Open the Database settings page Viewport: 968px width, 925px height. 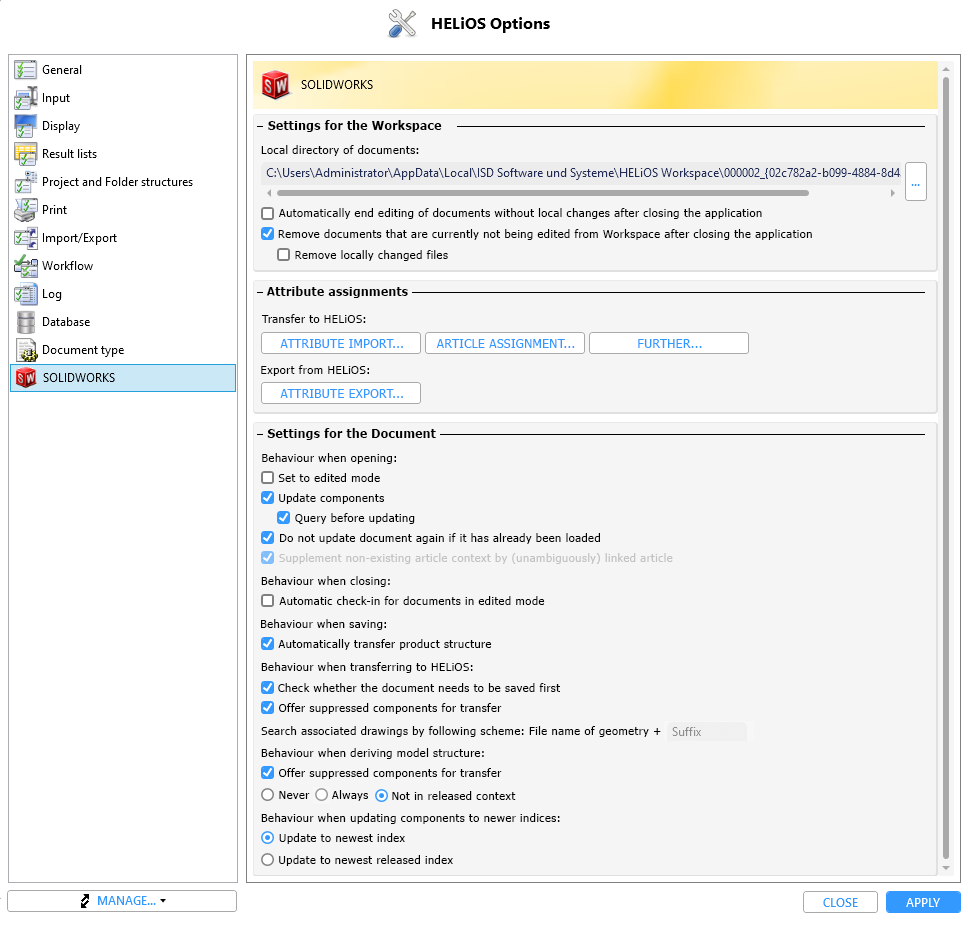123,322
